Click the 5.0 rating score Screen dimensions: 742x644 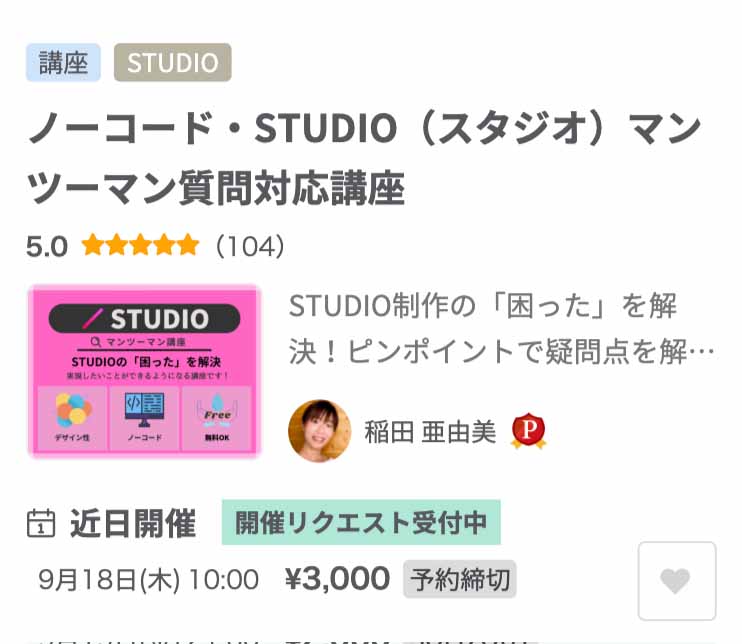(x=47, y=247)
